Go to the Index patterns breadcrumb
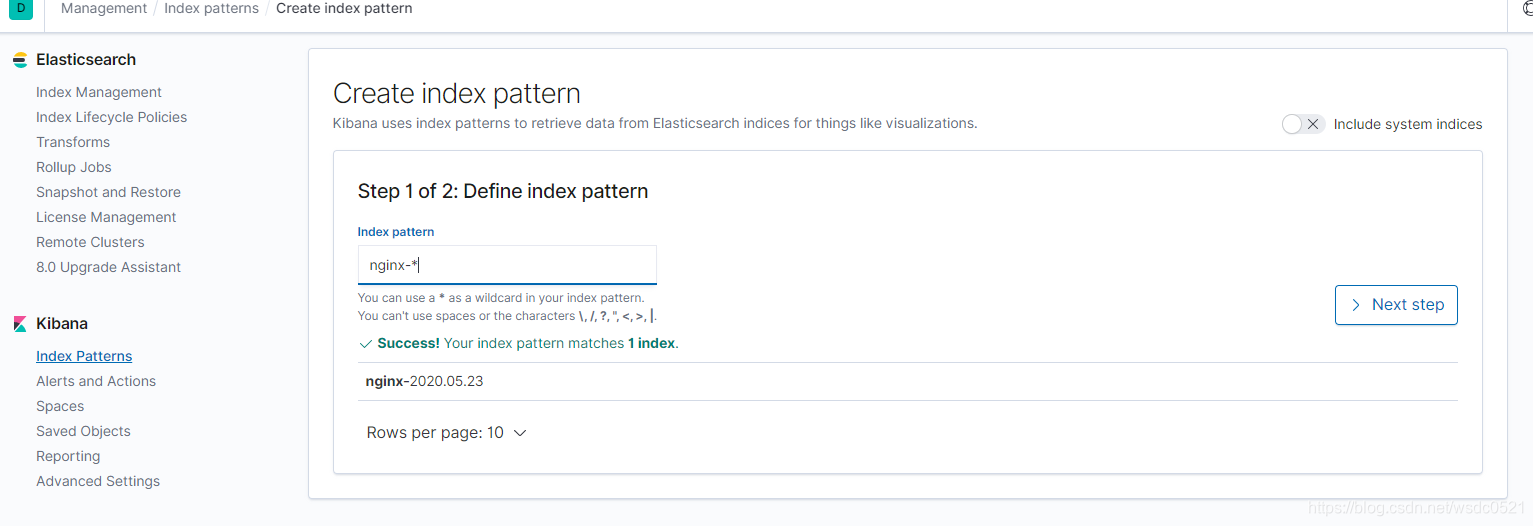The height and width of the screenshot is (526, 1533). click(211, 8)
